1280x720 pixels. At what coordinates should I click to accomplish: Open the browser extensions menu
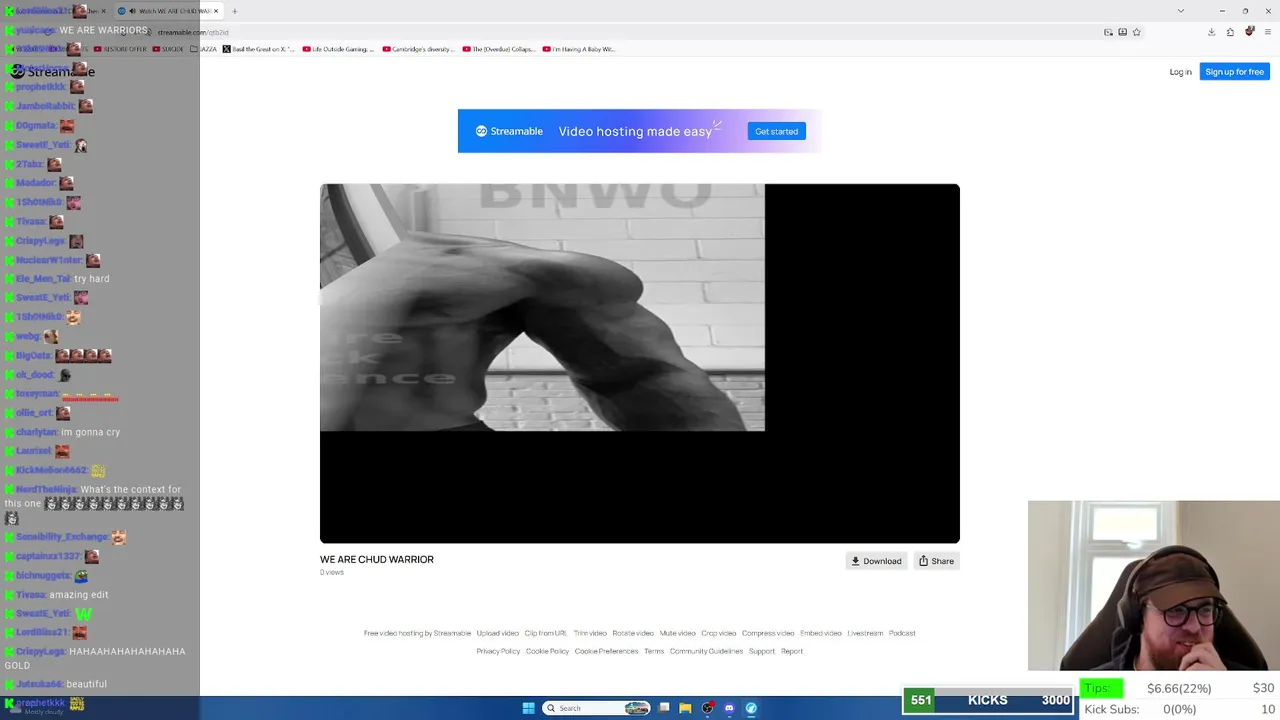[1230, 32]
